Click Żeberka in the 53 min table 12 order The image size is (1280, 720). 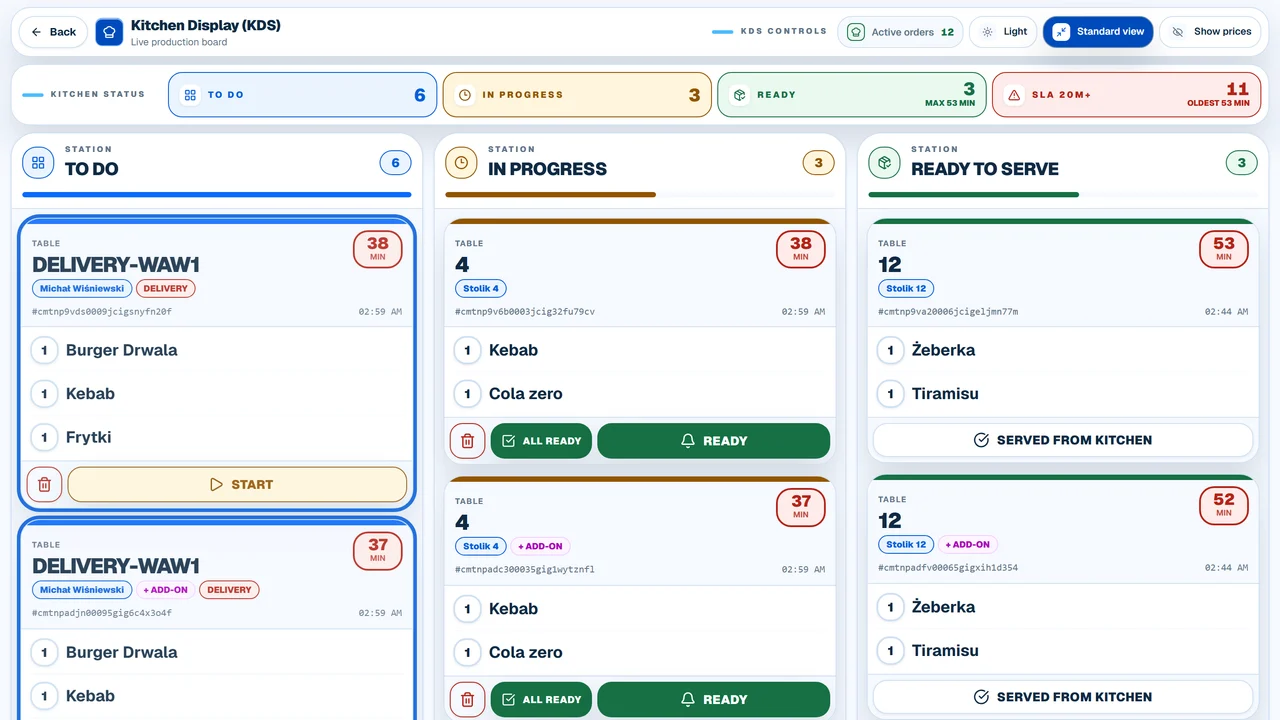tap(943, 350)
